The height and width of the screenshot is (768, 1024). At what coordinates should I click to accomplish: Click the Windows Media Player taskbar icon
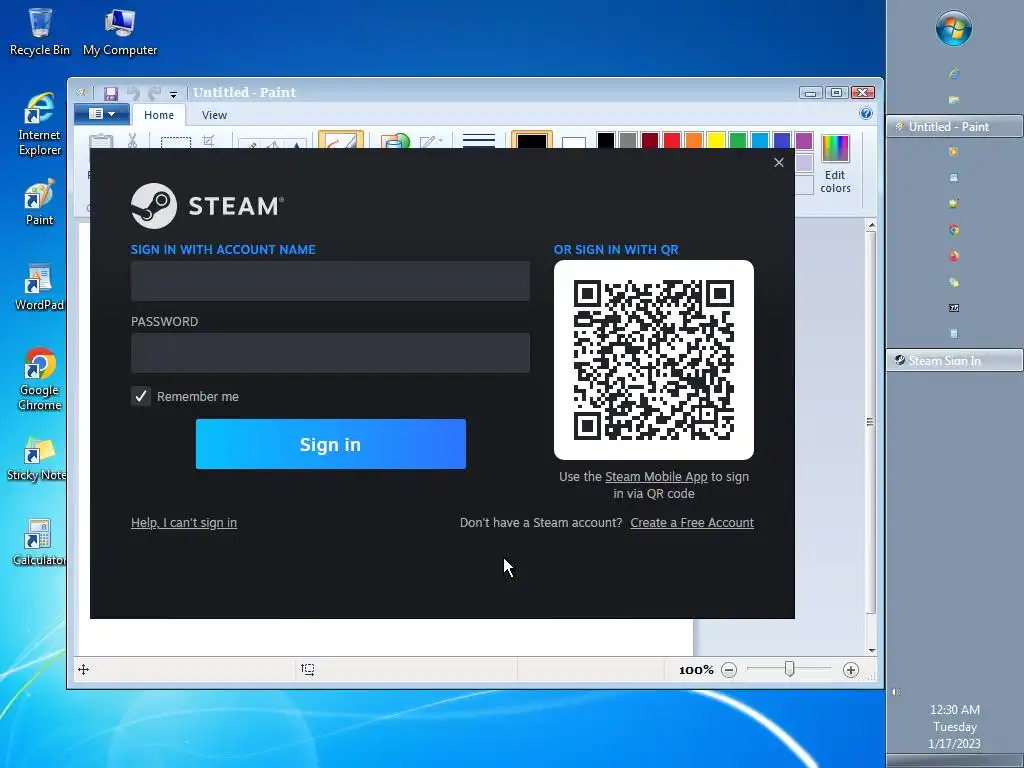pos(954,152)
